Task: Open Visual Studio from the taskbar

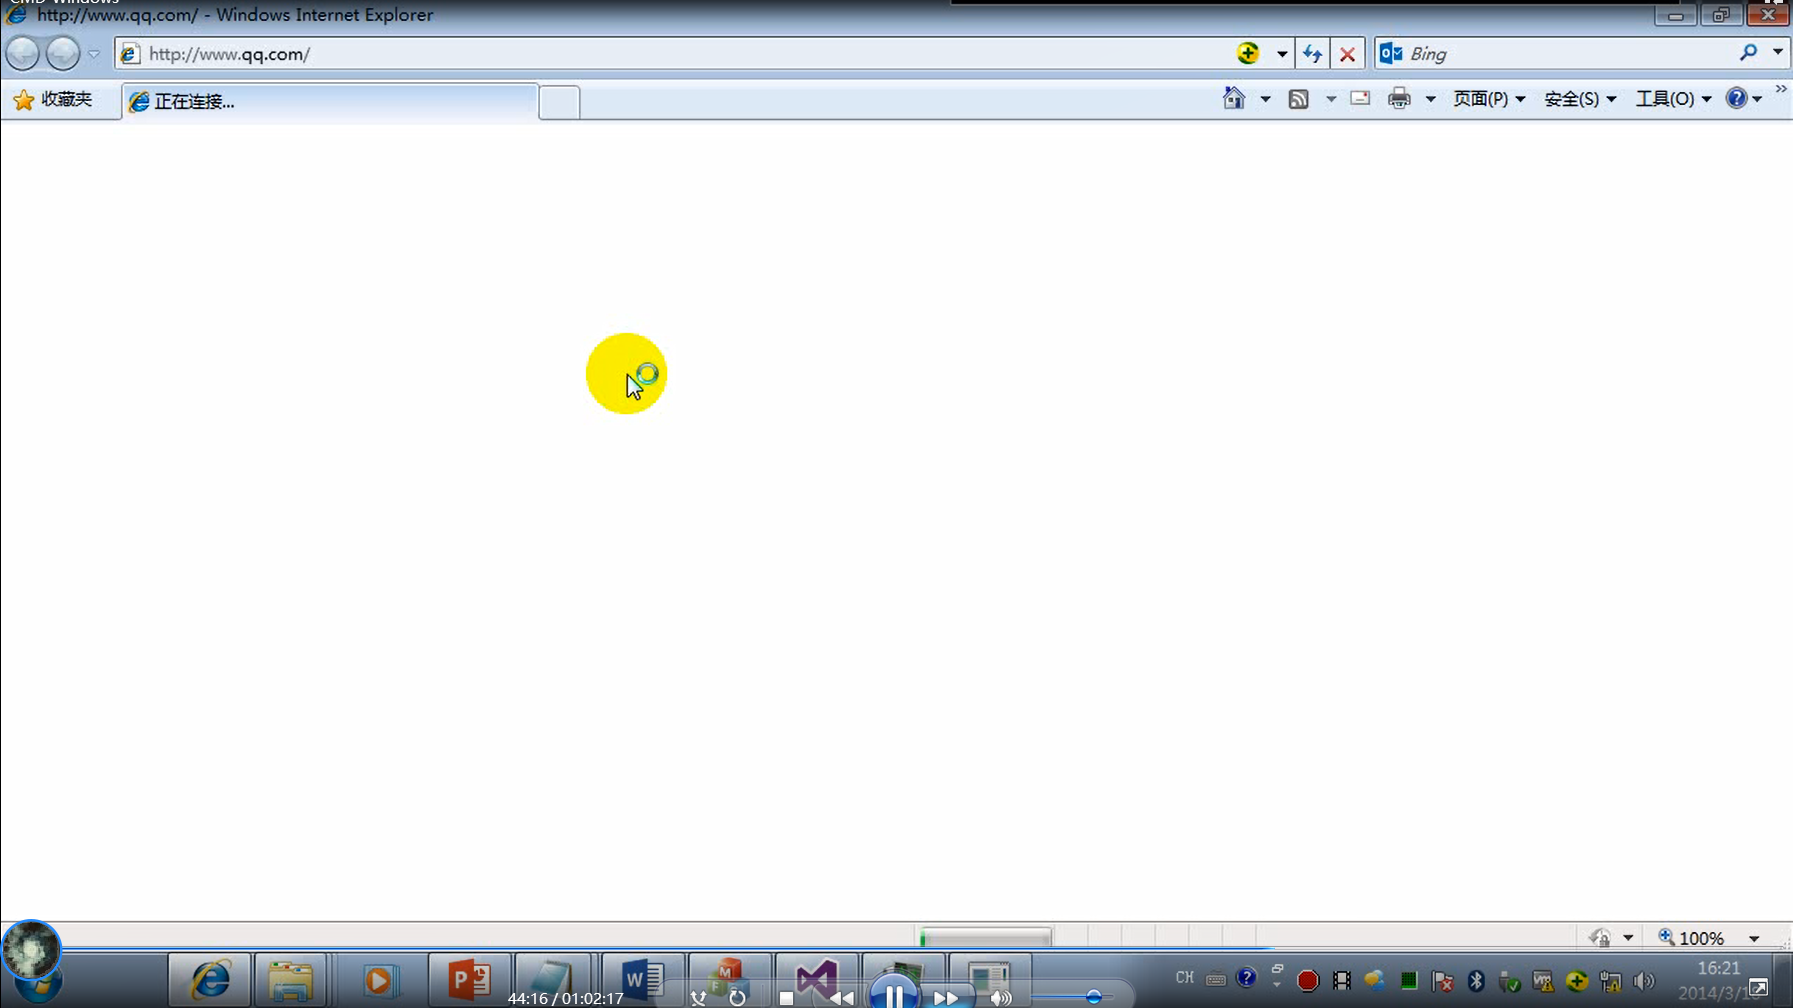Action: point(816,980)
